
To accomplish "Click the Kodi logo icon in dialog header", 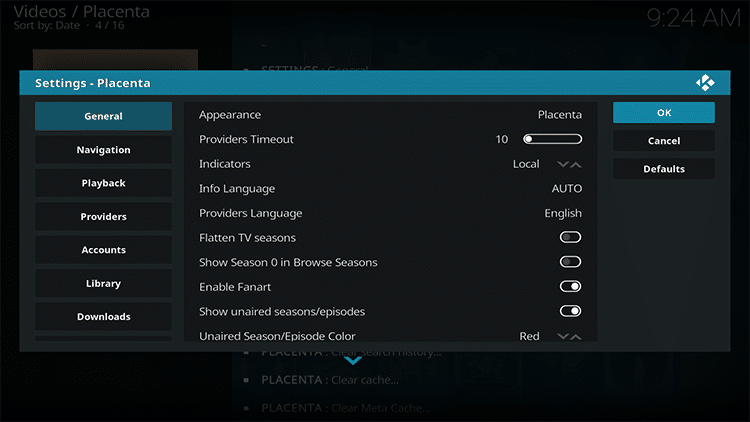I will [x=705, y=83].
